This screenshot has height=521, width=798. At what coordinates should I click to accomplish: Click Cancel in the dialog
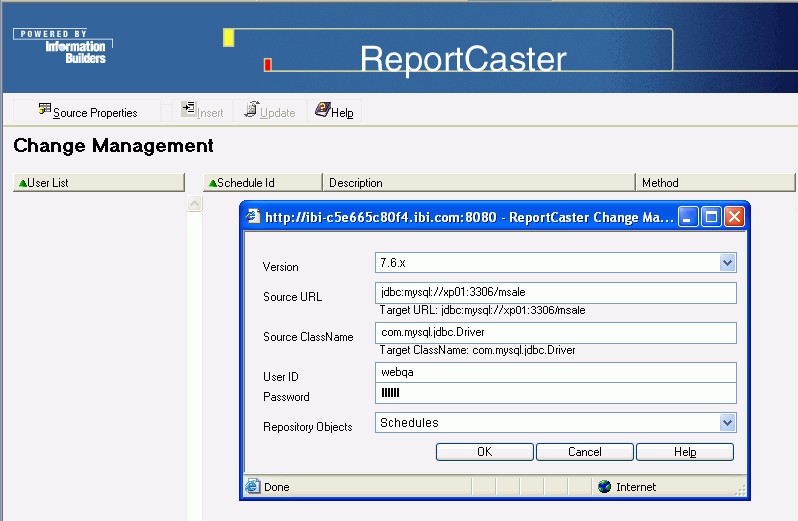585,452
